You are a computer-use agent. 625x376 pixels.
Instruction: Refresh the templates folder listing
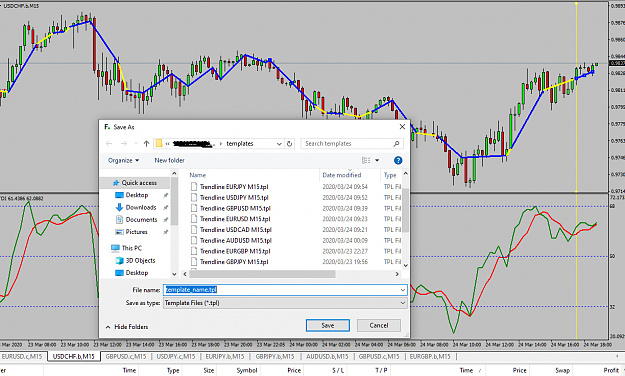click(x=290, y=144)
